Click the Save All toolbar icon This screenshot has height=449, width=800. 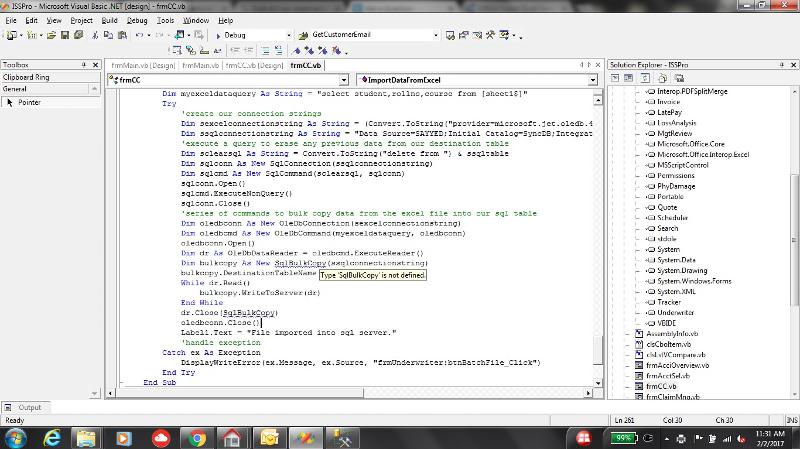click(x=78, y=35)
